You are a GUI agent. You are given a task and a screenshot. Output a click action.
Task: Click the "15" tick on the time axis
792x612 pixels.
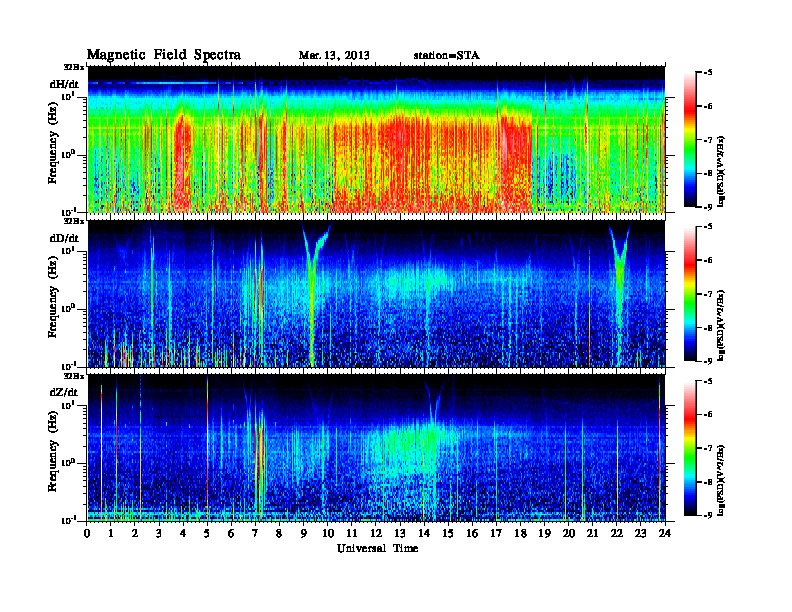coord(448,533)
